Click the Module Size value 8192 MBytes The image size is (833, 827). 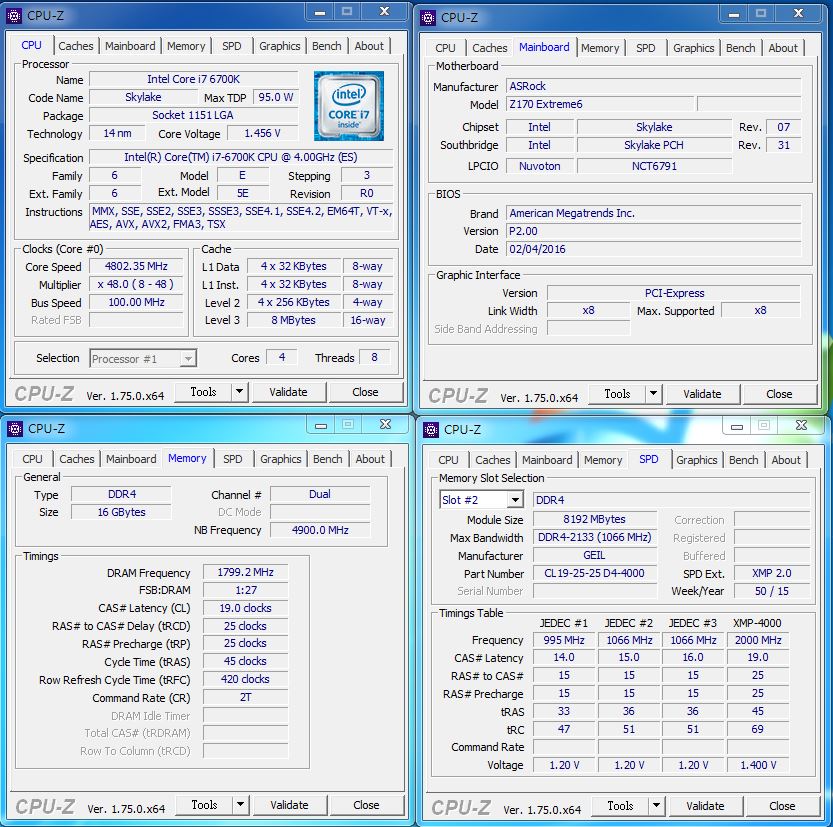594,519
